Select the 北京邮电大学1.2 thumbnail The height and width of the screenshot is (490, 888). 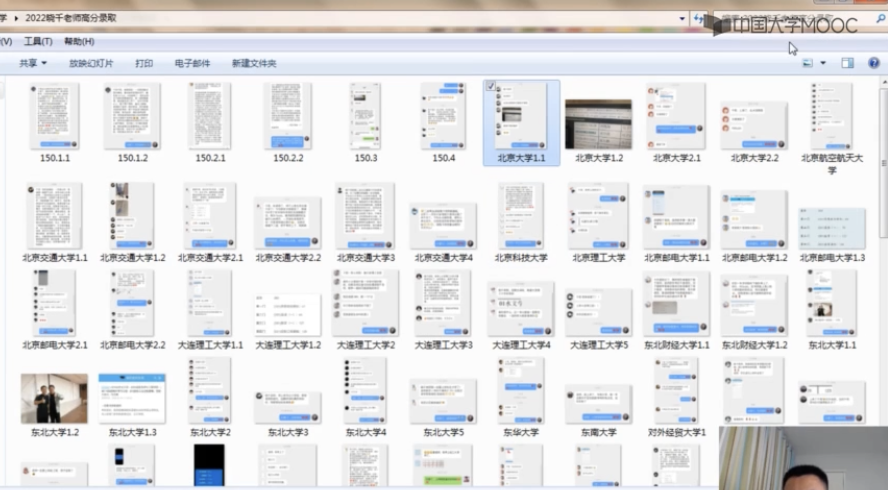point(754,220)
